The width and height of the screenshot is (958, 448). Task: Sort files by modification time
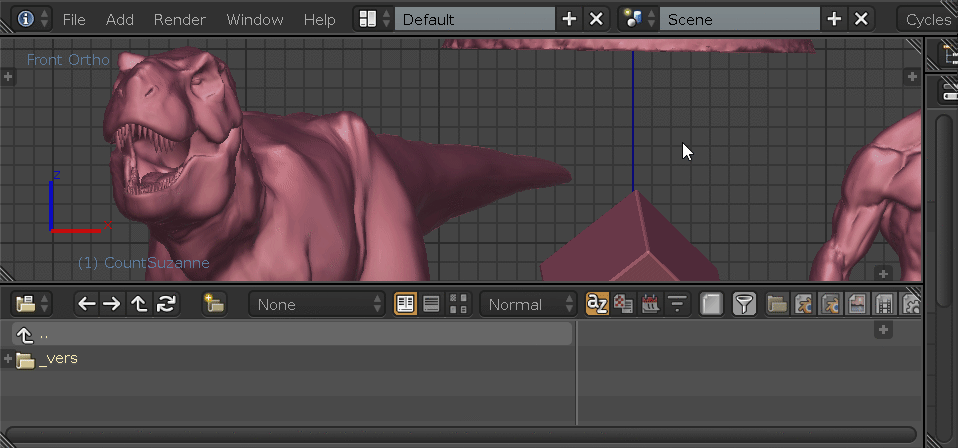coord(650,304)
